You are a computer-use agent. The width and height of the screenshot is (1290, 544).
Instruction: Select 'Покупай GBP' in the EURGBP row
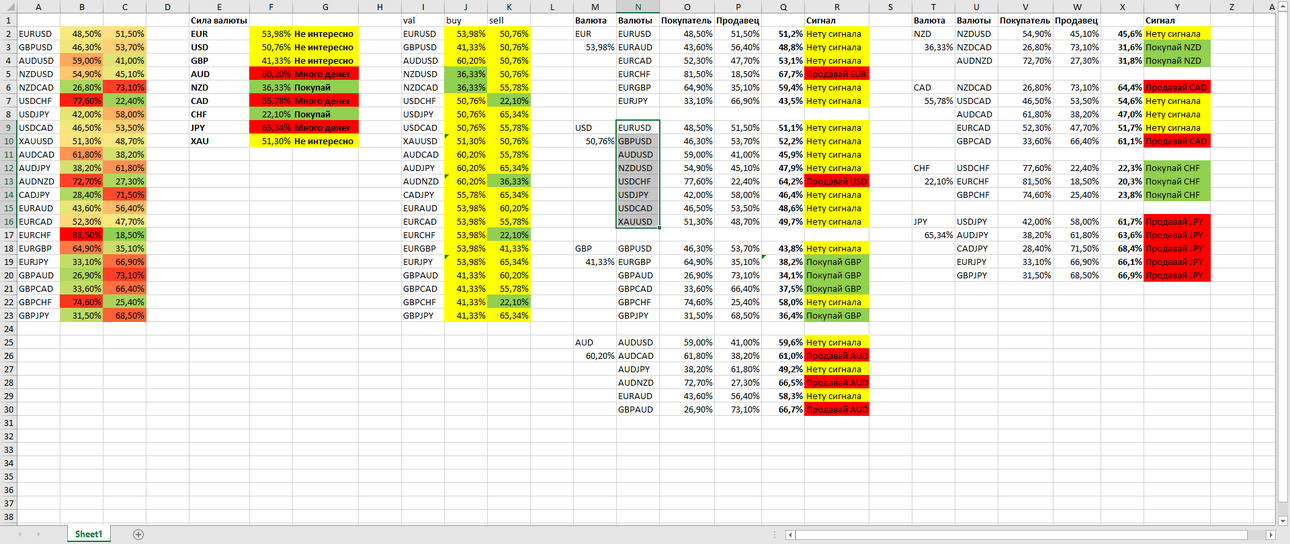(x=836, y=262)
